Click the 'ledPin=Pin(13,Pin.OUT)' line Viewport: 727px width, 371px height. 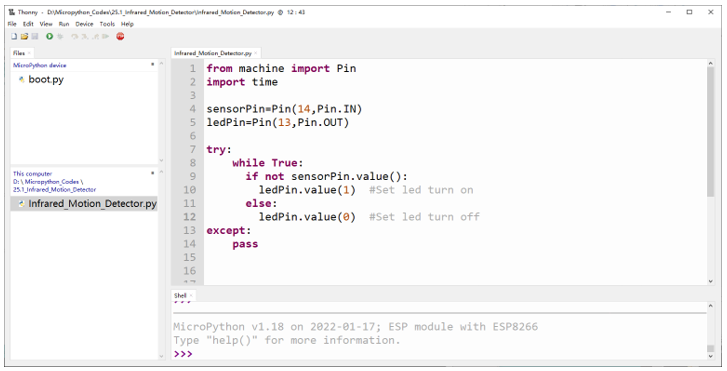278,122
